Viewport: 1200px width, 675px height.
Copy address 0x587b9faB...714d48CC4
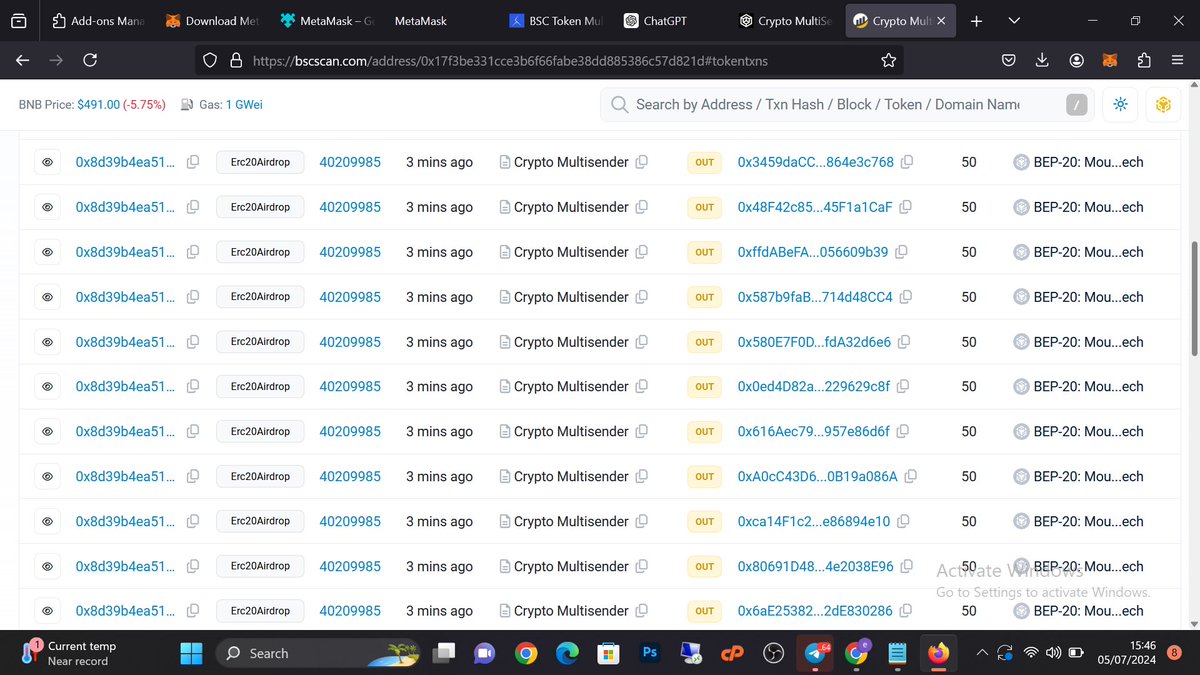905,297
